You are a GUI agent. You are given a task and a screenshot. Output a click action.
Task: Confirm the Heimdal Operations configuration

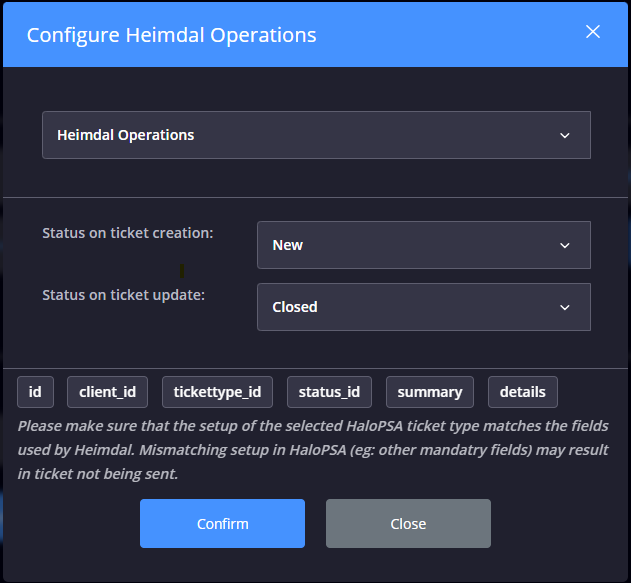[x=223, y=523]
